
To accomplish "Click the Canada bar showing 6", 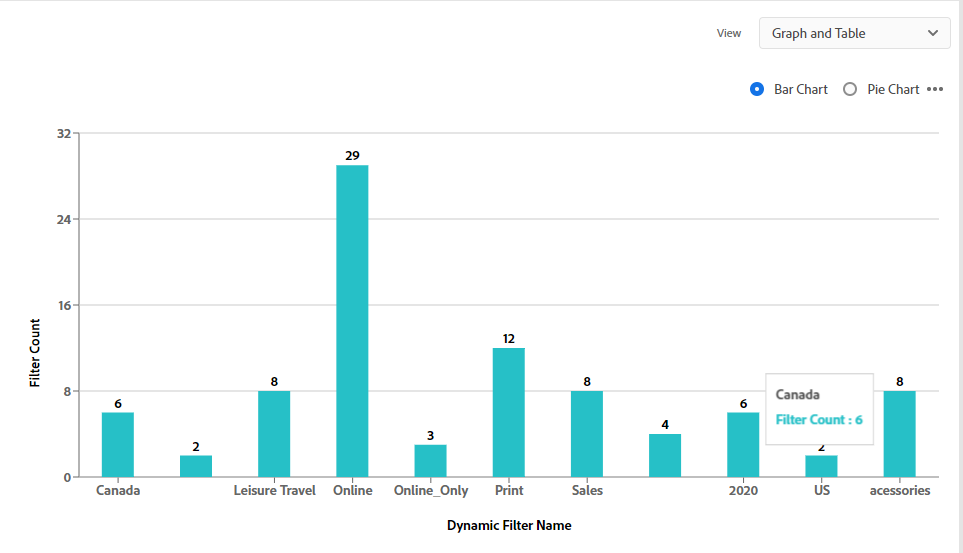I will 117,444.
